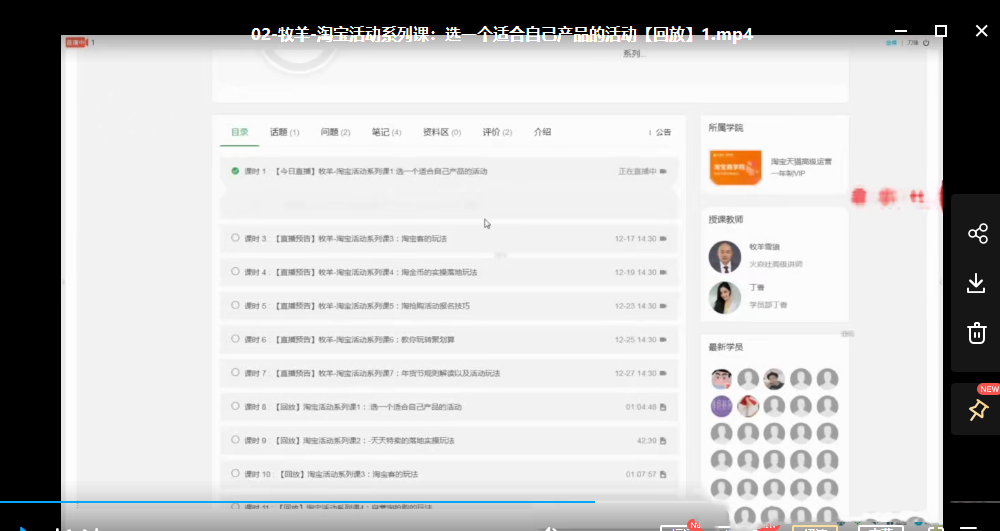Switch to the 问题 (2) tab
This screenshot has width=1000, height=531.
[335, 132]
